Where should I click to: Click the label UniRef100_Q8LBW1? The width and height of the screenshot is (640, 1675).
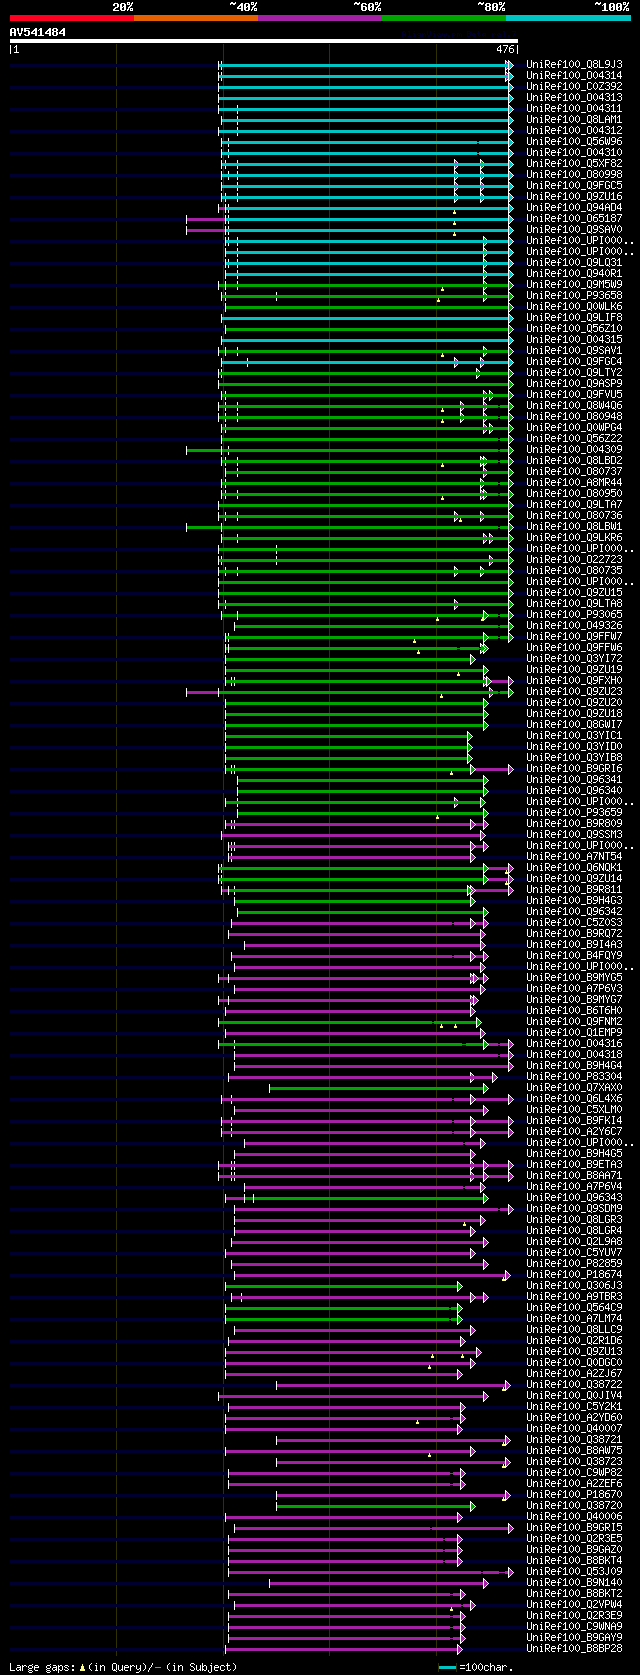(x=574, y=526)
